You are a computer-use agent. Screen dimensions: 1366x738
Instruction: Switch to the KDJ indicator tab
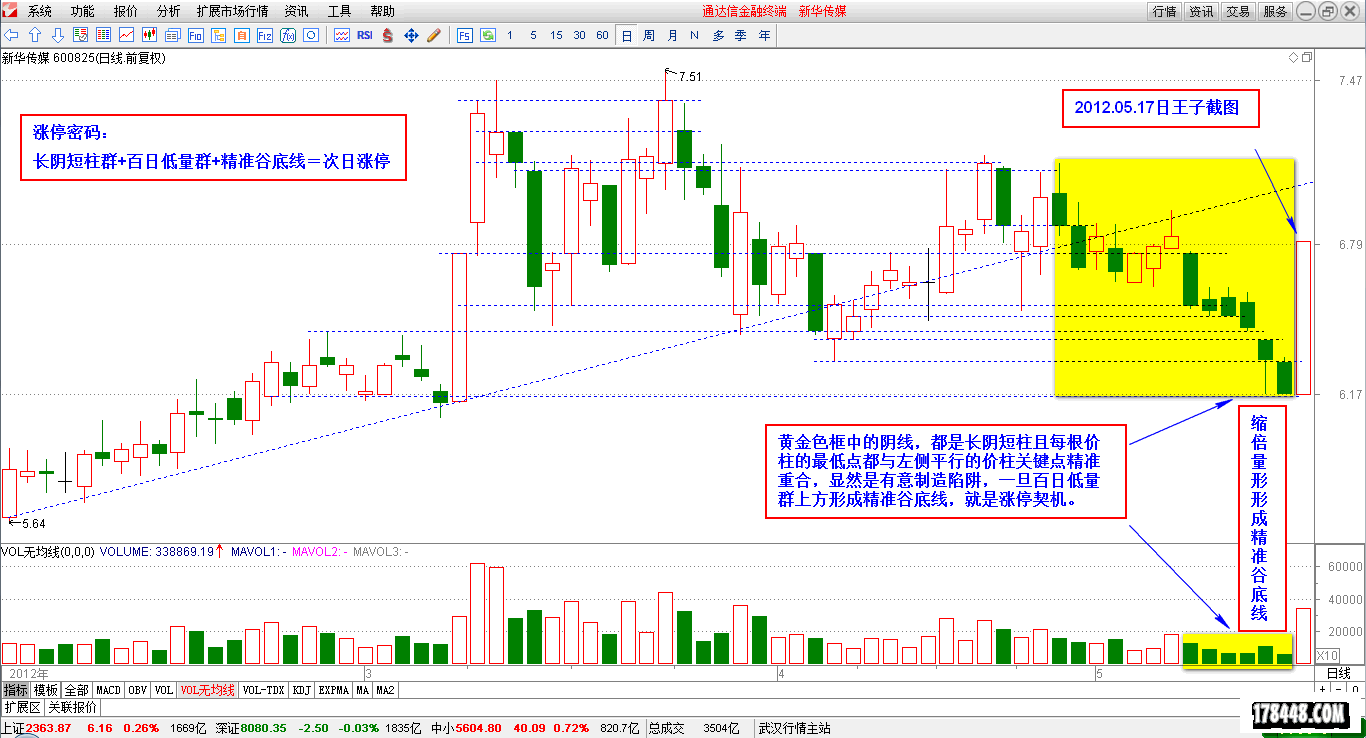[x=302, y=690]
